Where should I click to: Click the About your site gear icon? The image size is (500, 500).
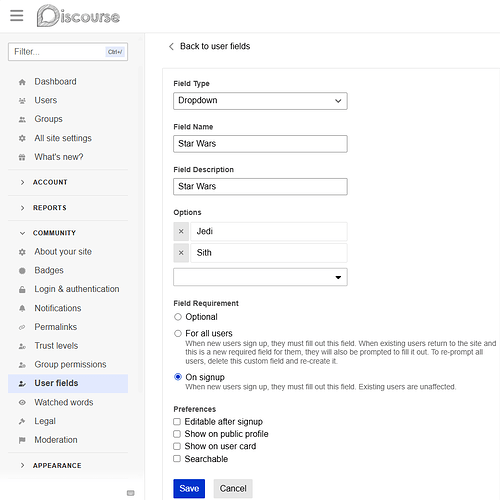click(x=22, y=252)
